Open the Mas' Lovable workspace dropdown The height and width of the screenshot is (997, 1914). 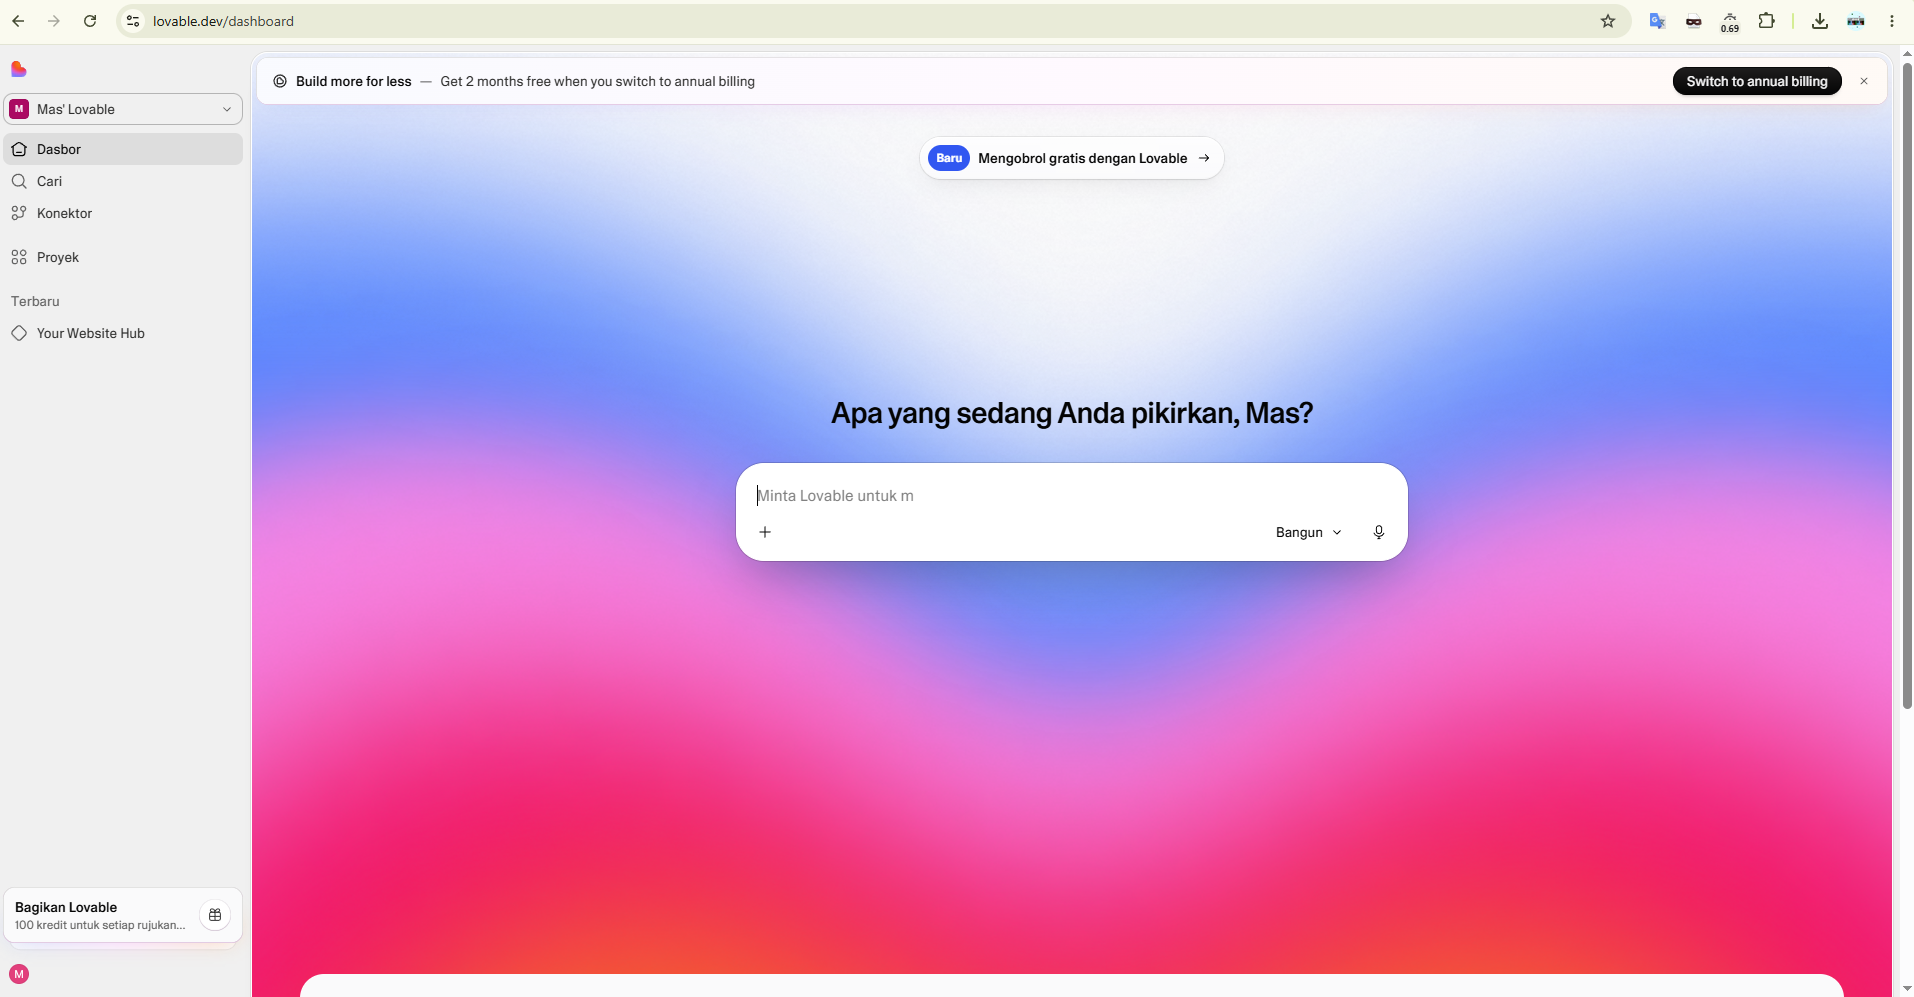coord(123,109)
